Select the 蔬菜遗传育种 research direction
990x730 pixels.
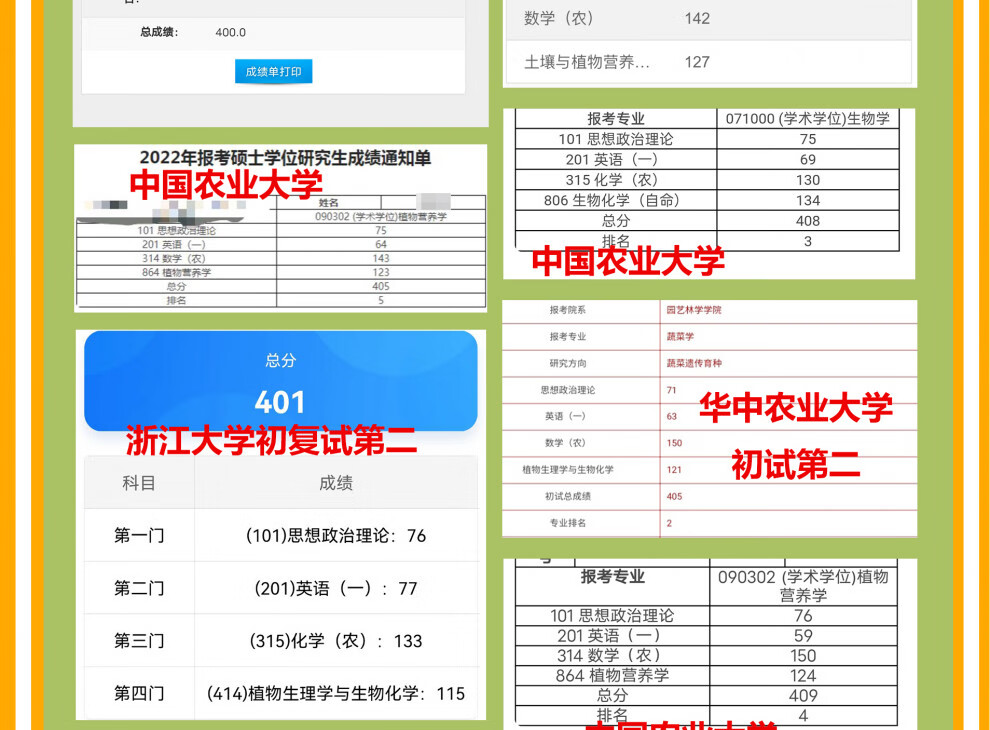tap(694, 363)
